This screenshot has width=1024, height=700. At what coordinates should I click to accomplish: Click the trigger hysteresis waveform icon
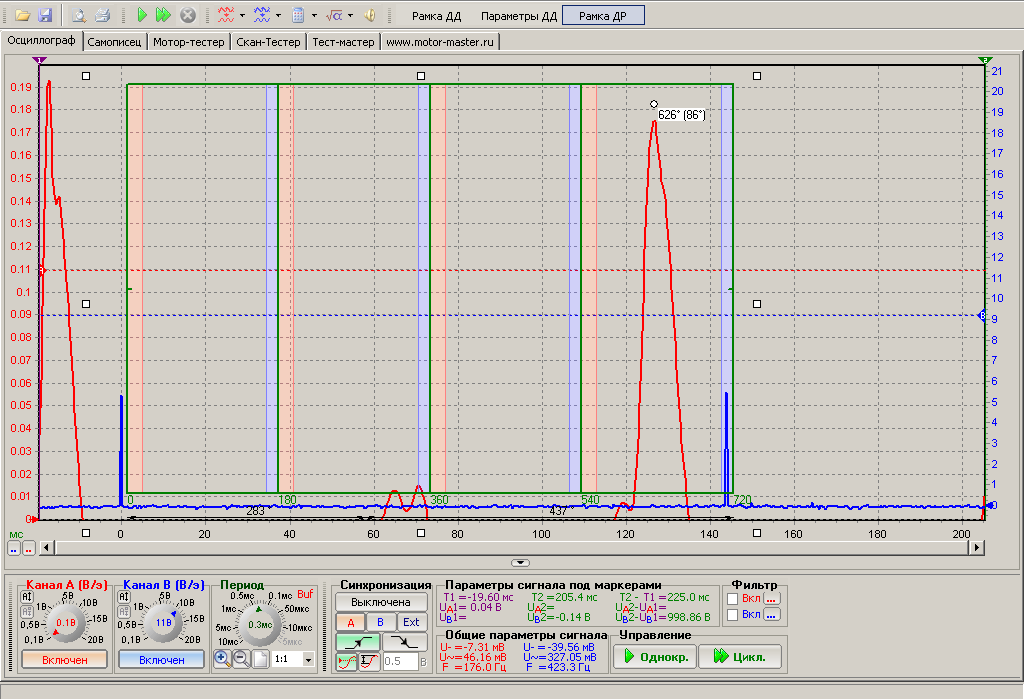tap(370, 662)
